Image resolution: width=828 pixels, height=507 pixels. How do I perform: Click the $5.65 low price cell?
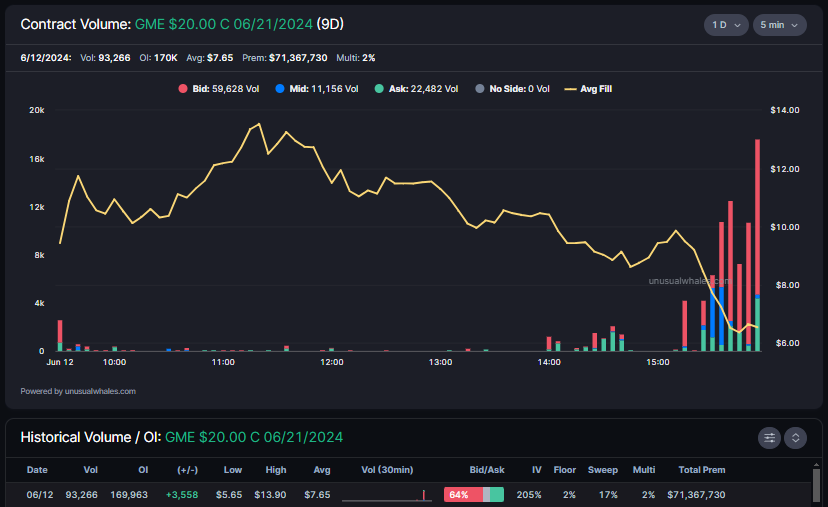[x=229, y=495]
